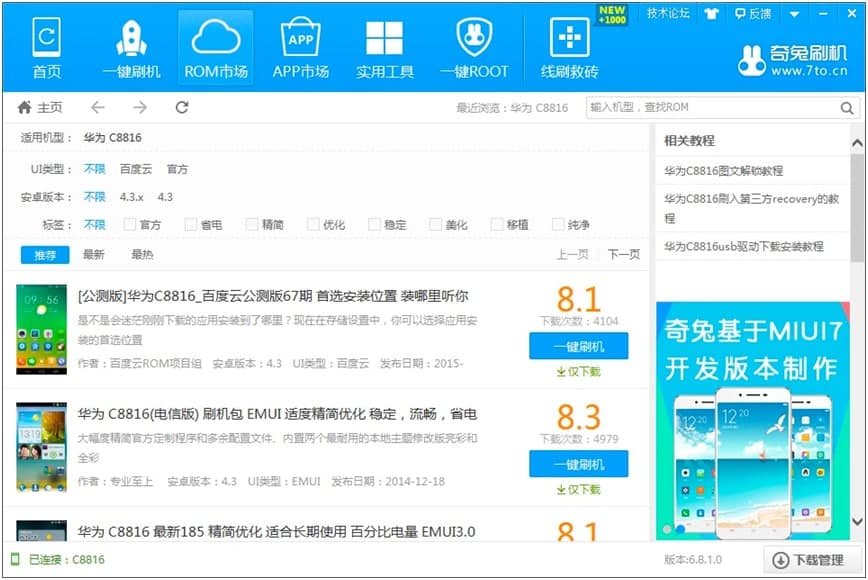Click scrollbar up arrow
Screen dimensions: 868x580
point(857,143)
